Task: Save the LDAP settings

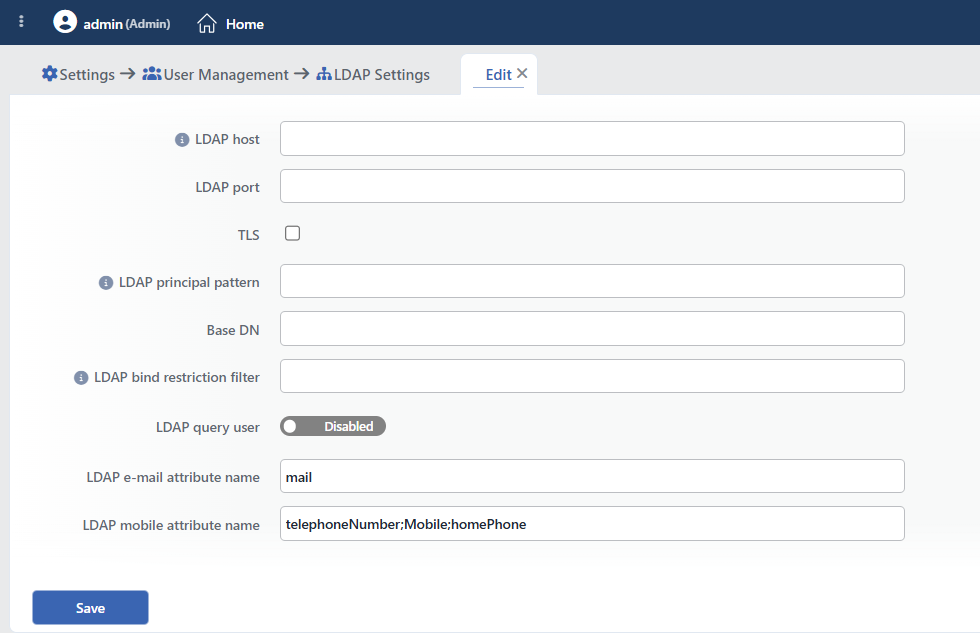Action: click(91, 607)
